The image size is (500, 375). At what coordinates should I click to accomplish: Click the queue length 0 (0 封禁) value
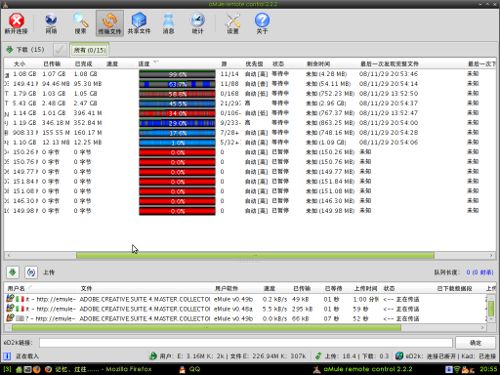click(x=480, y=272)
